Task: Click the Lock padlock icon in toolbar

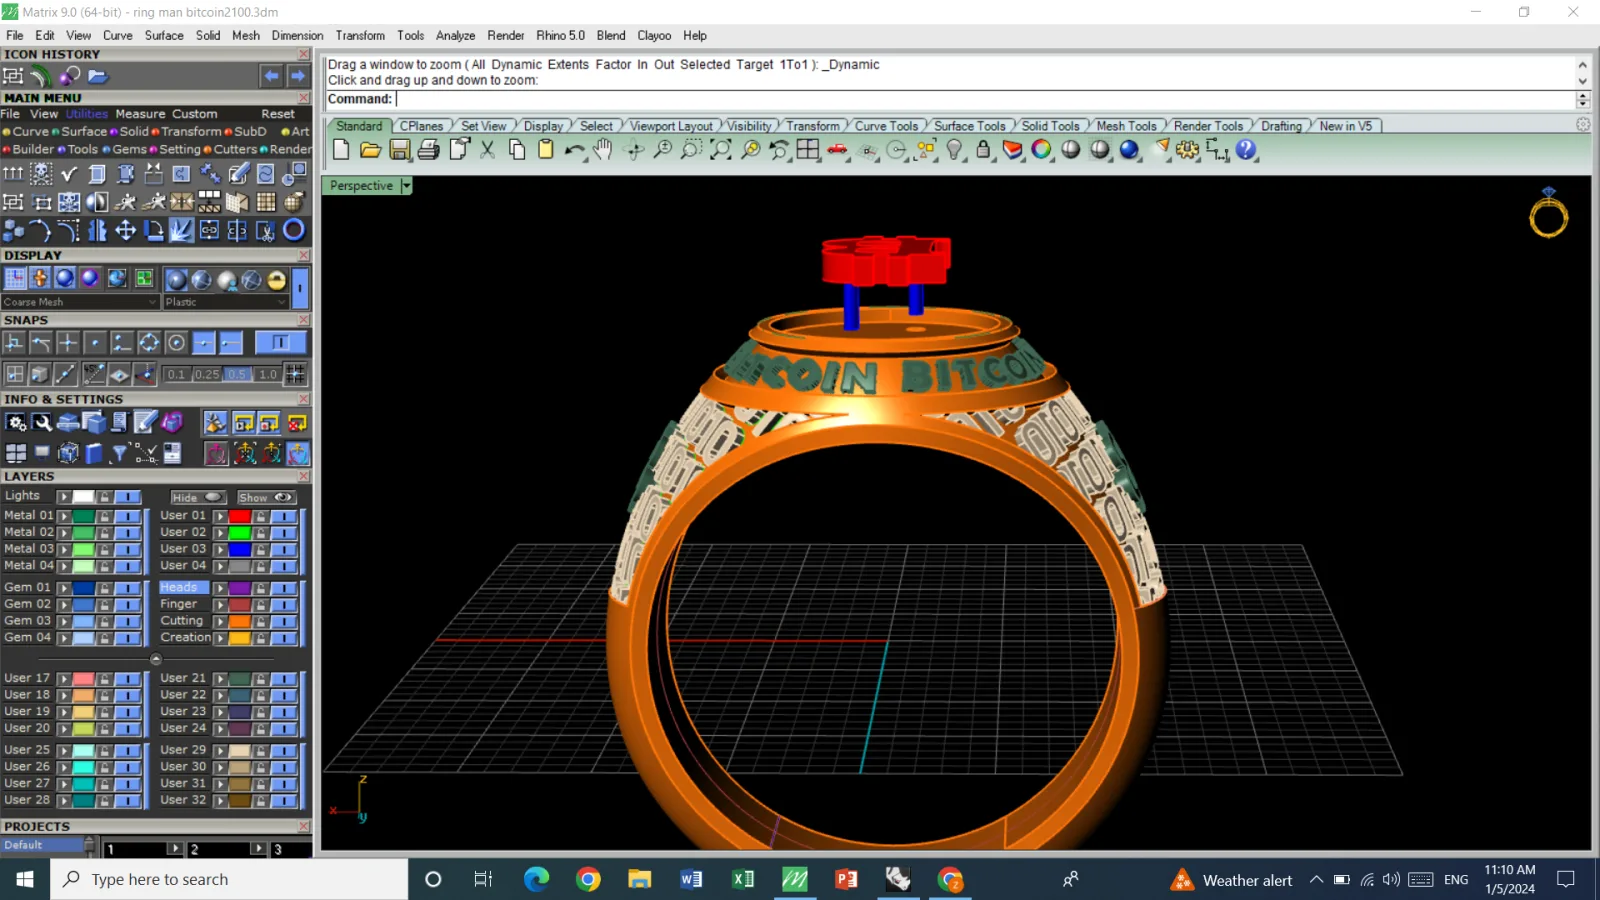Action: [983, 150]
